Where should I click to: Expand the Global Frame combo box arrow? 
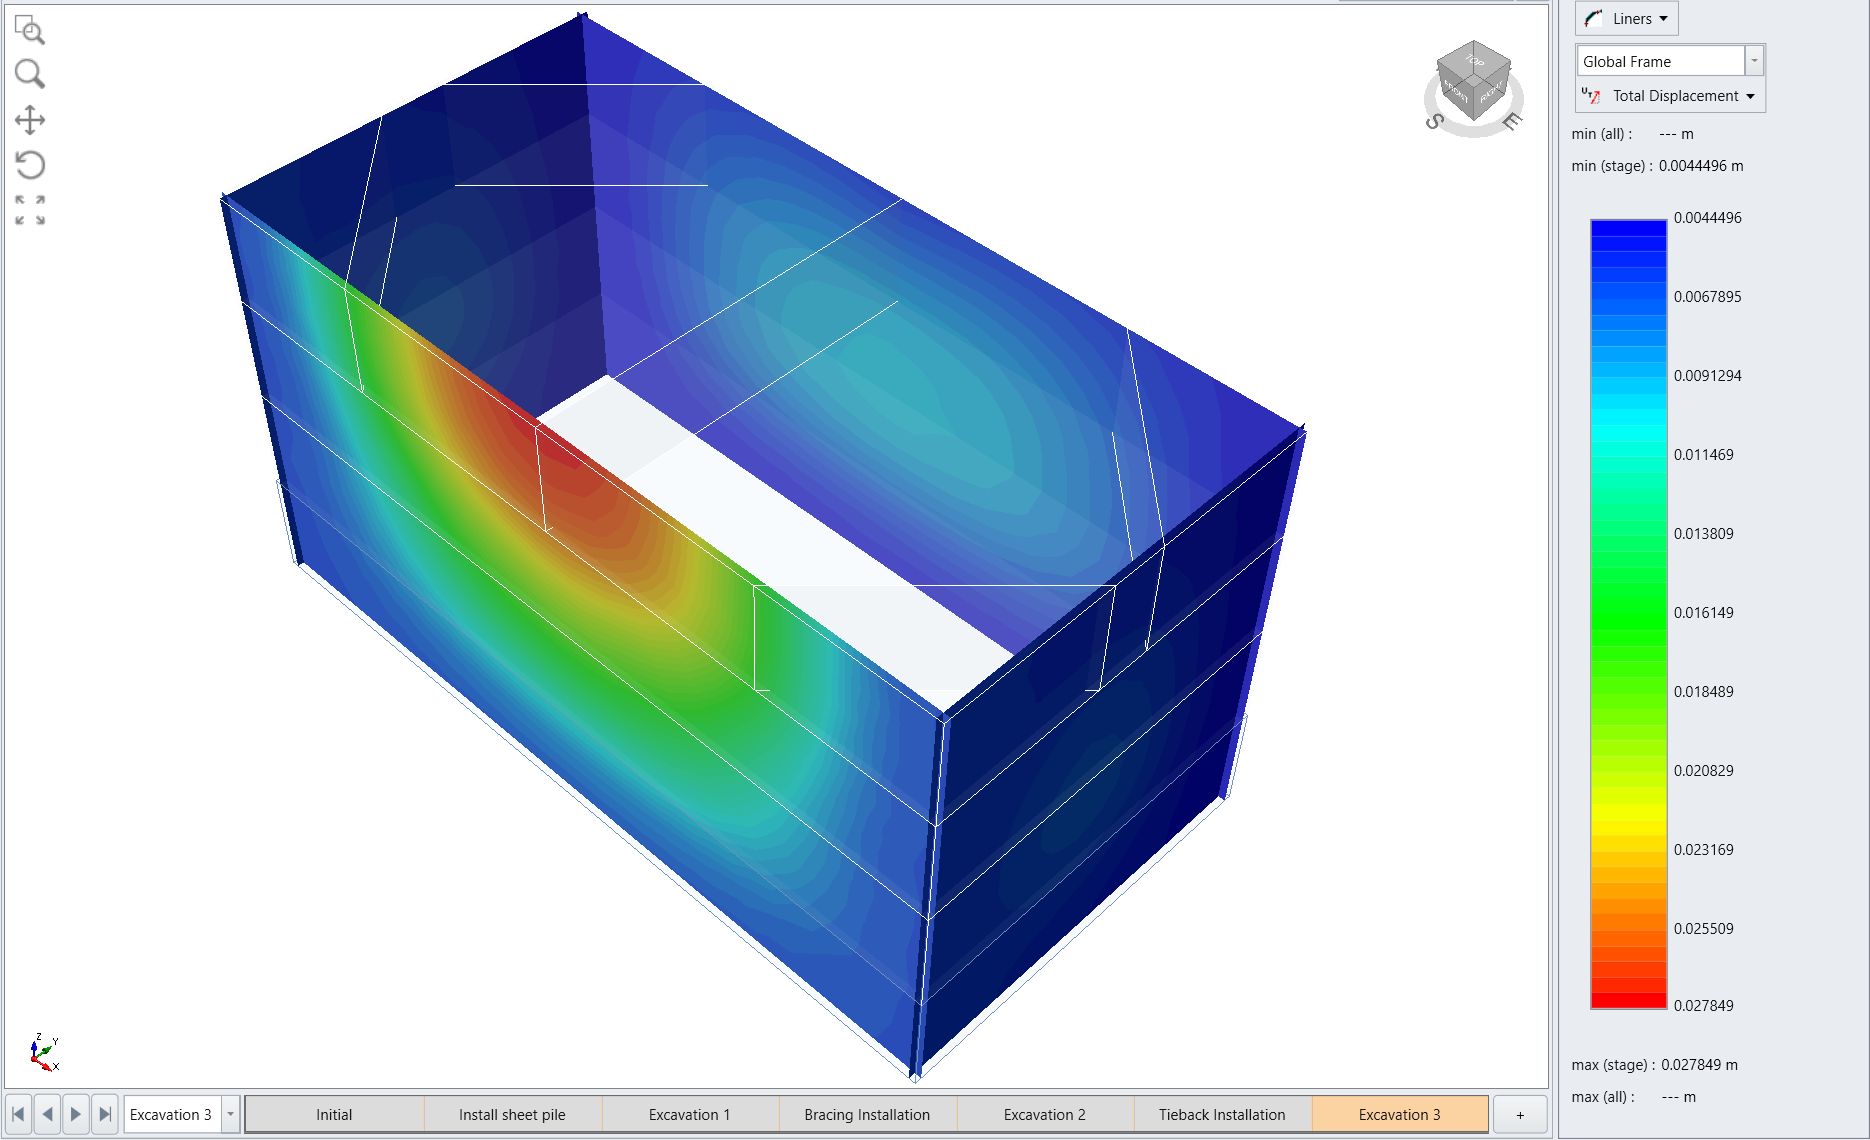click(1754, 61)
